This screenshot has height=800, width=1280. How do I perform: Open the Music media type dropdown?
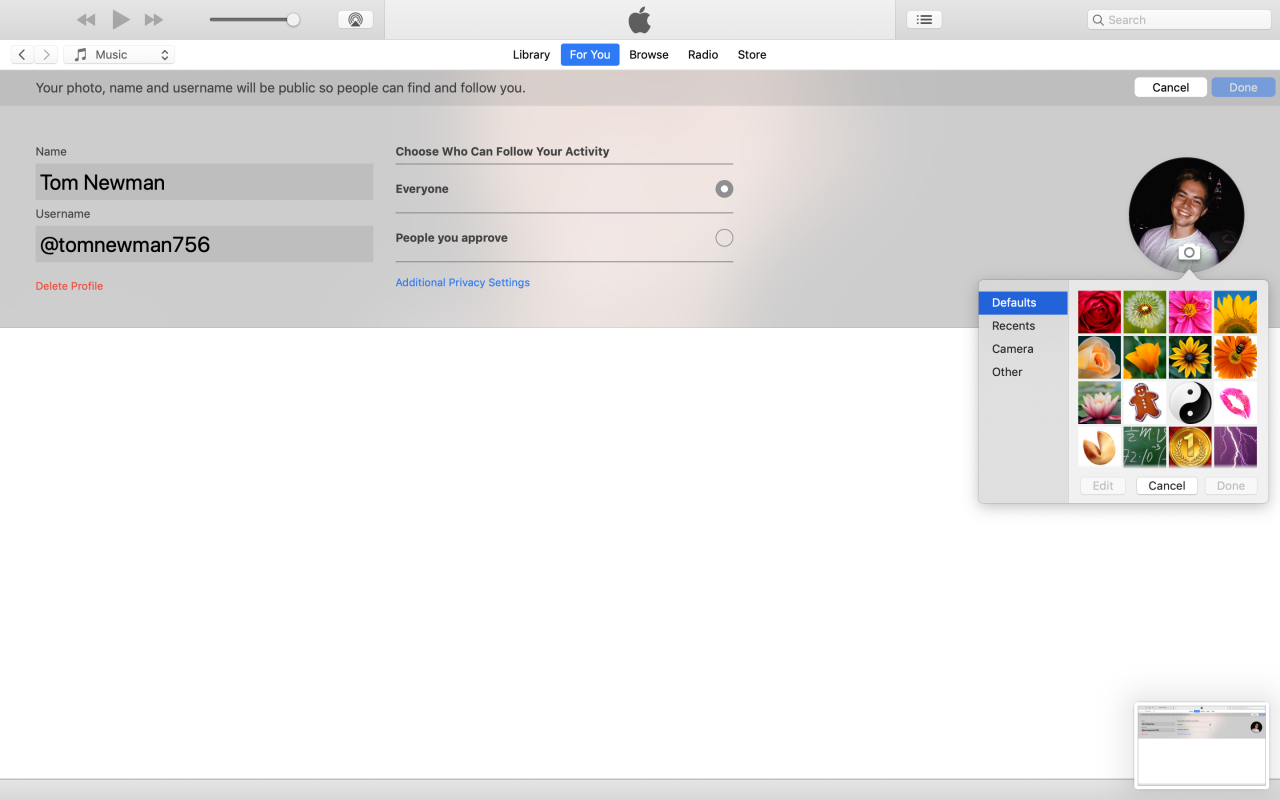(x=118, y=54)
